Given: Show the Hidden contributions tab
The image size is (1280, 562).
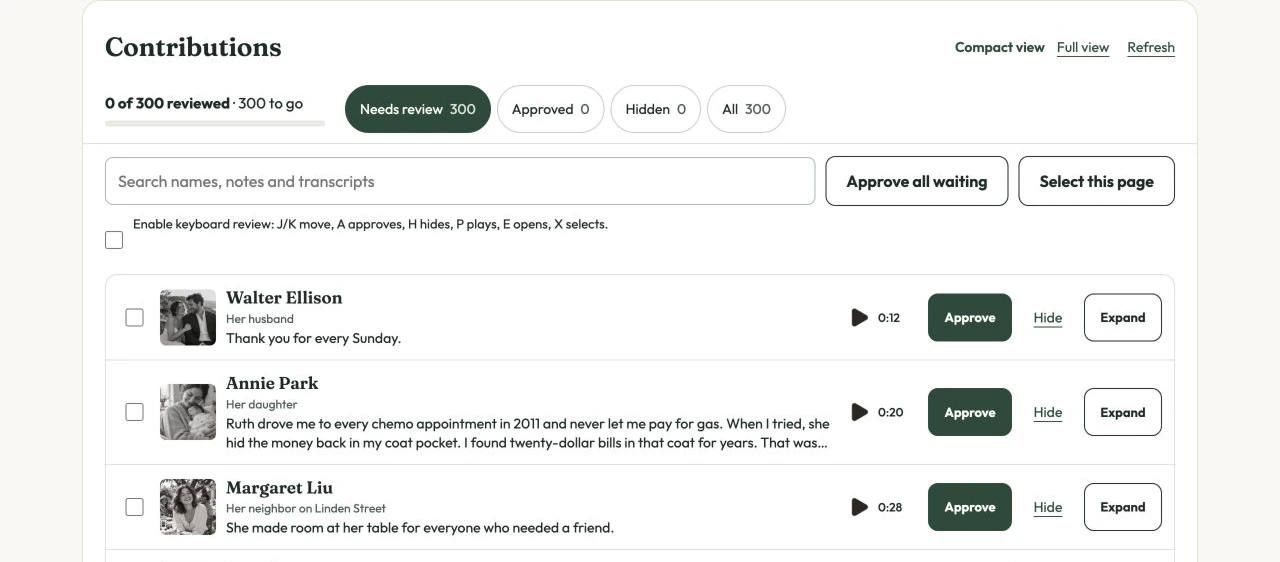Looking at the screenshot, I should click(x=656, y=109).
